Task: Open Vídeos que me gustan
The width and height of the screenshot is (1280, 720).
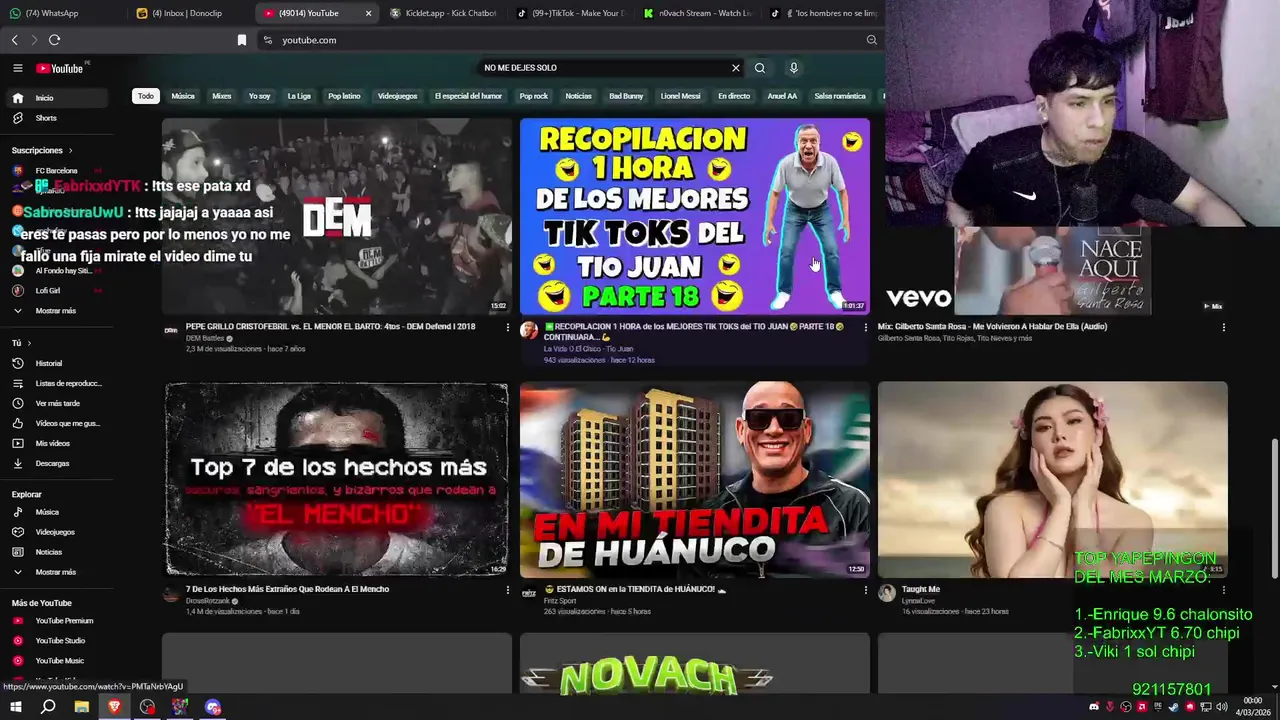Action: coord(56,423)
